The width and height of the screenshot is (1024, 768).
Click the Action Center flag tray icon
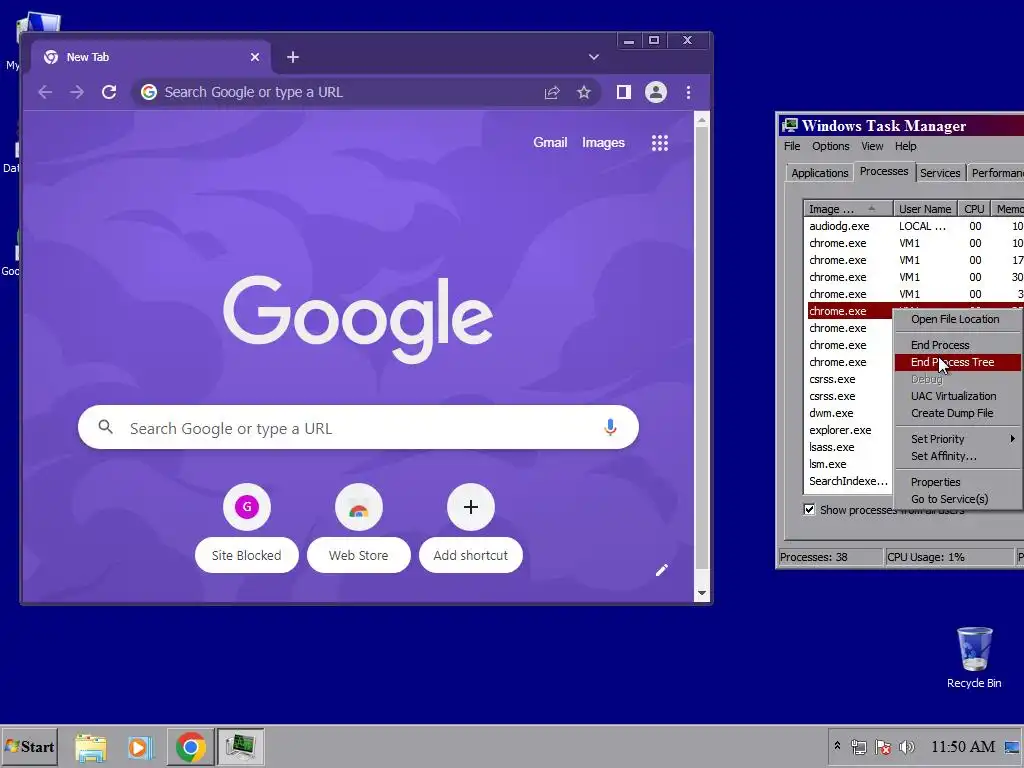[882, 747]
